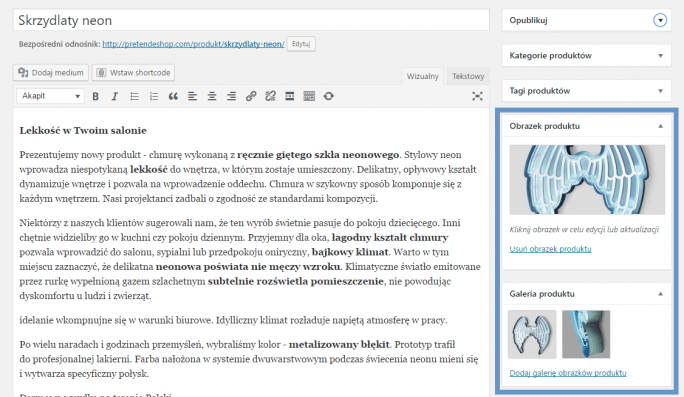Align text to the left
Screen dimensions: 684x397
pyautogui.click(x=192, y=96)
